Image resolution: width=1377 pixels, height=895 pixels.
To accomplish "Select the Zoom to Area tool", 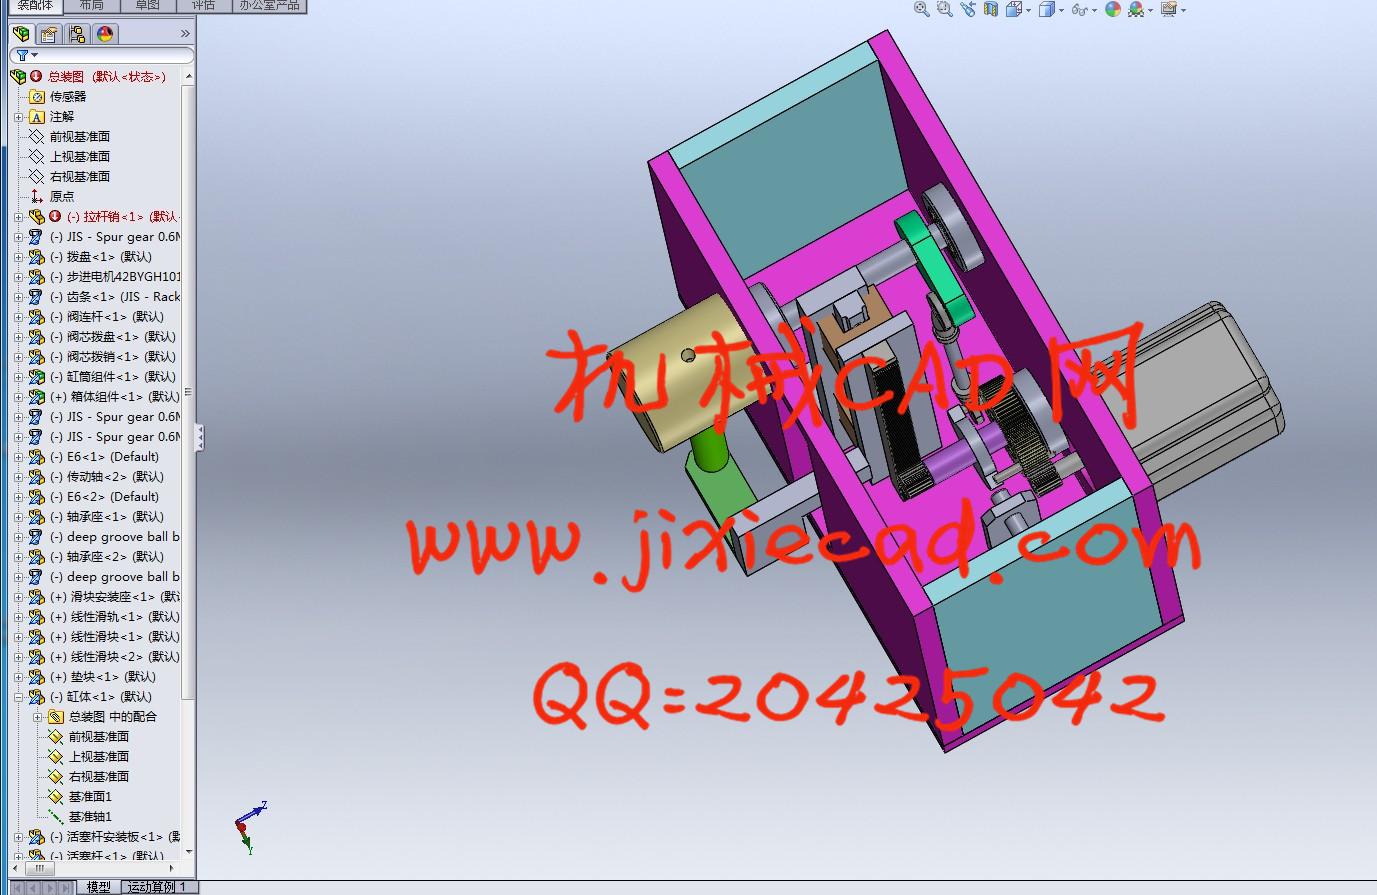I will [944, 9].
